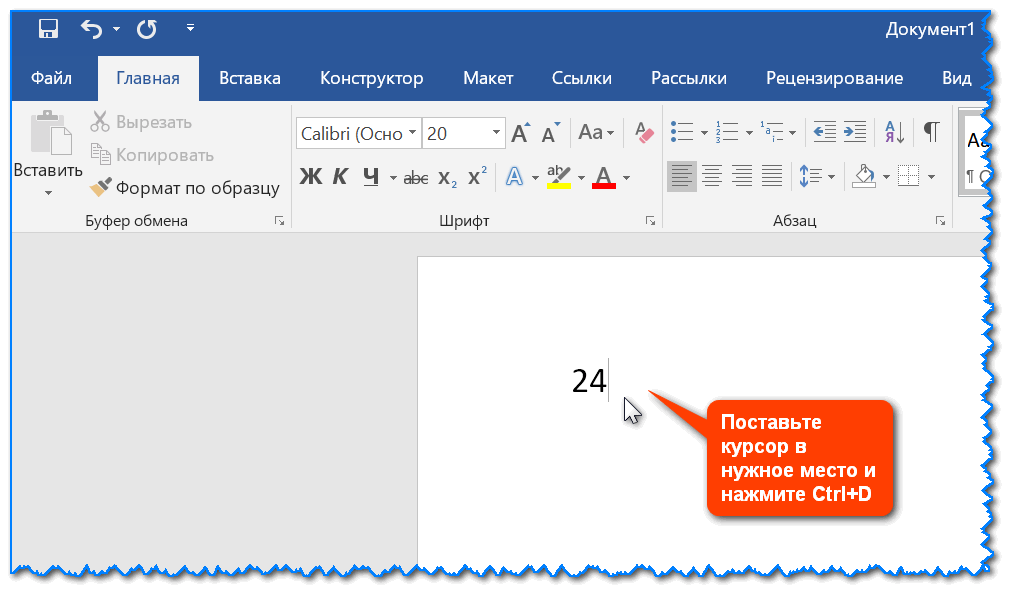Apply the red font color swatch
Image resolution: width=1011 pixels, height=594 pixels.
coord(604,178)
